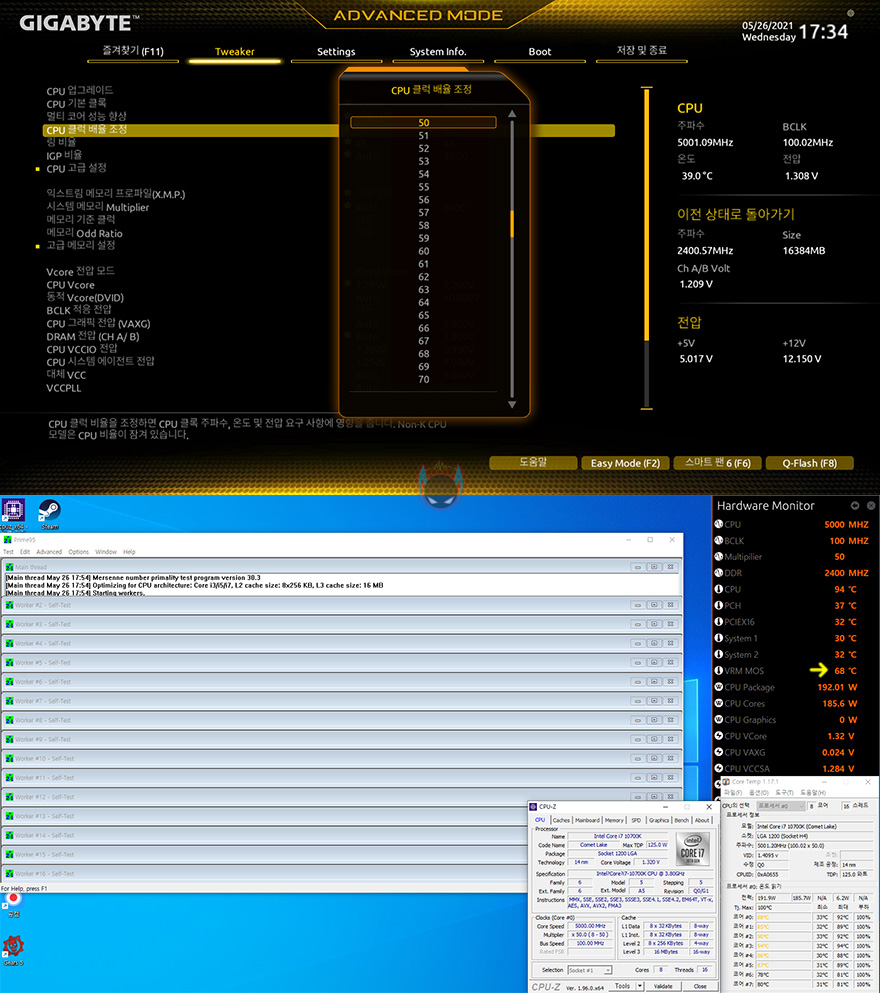Open the 파일(F) menu in Core Temp
This screenshot has width=880, height=993.
(732, 793)
